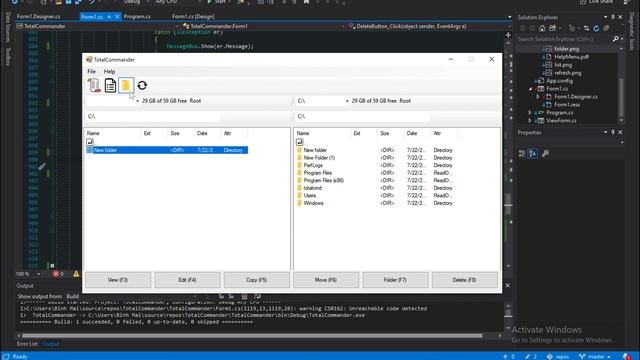Viewport: 640px width, 360px height.
Task: Click the left panel C:\ path field
Action: pyautogui.click(x=153, y=117)
